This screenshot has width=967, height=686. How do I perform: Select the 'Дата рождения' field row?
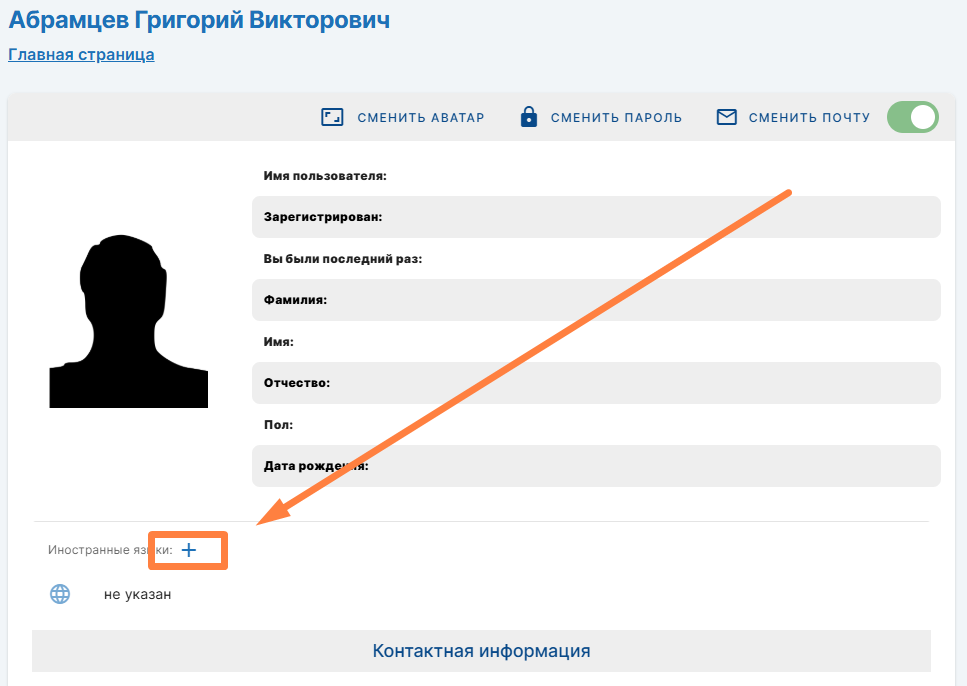tap(596, 466)
